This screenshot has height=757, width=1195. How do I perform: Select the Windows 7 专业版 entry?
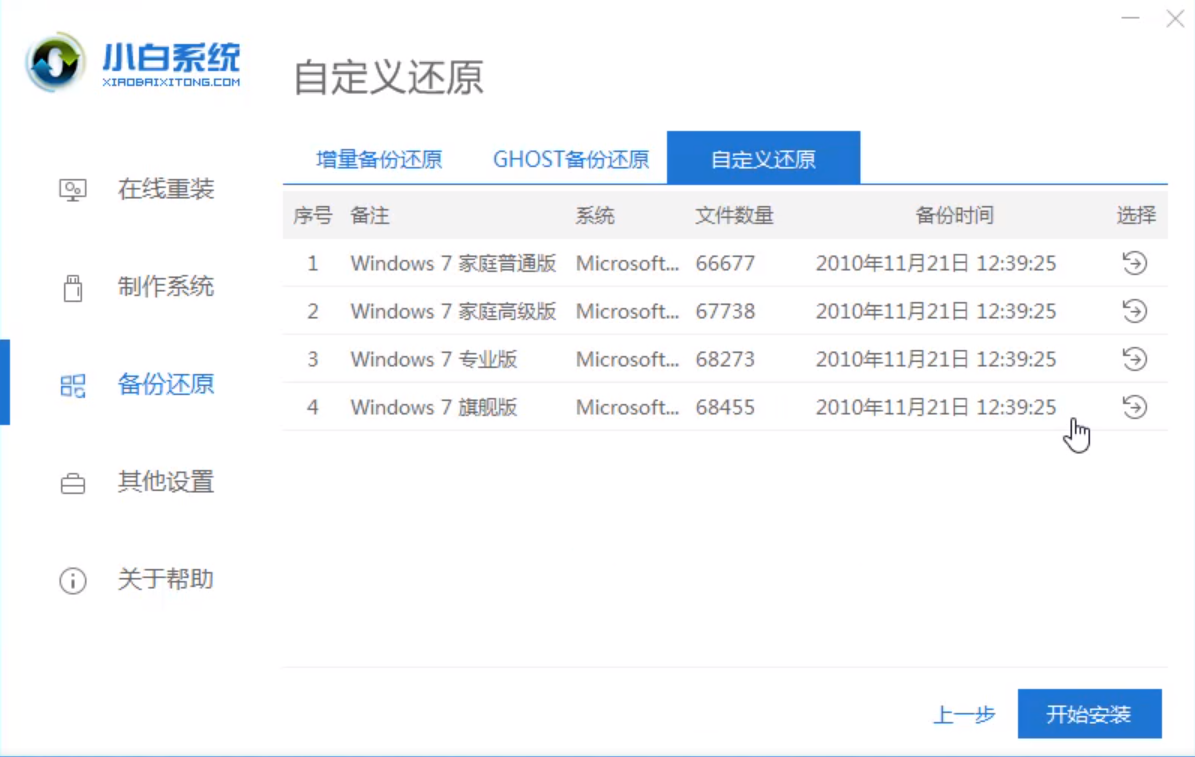(x=434, y=359)
